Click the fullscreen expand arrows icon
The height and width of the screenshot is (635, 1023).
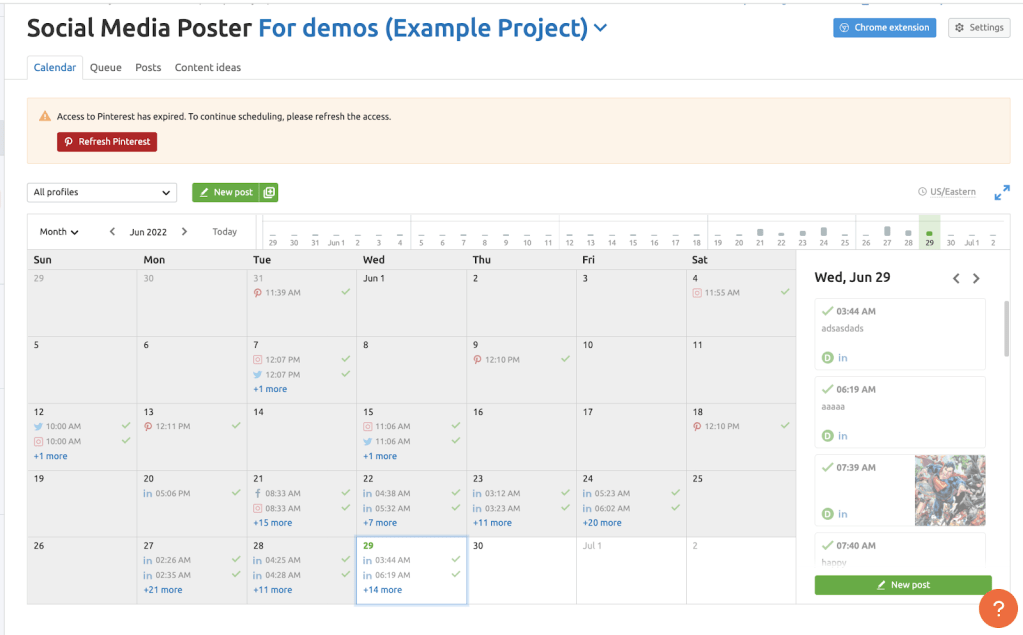[1001, 192]
